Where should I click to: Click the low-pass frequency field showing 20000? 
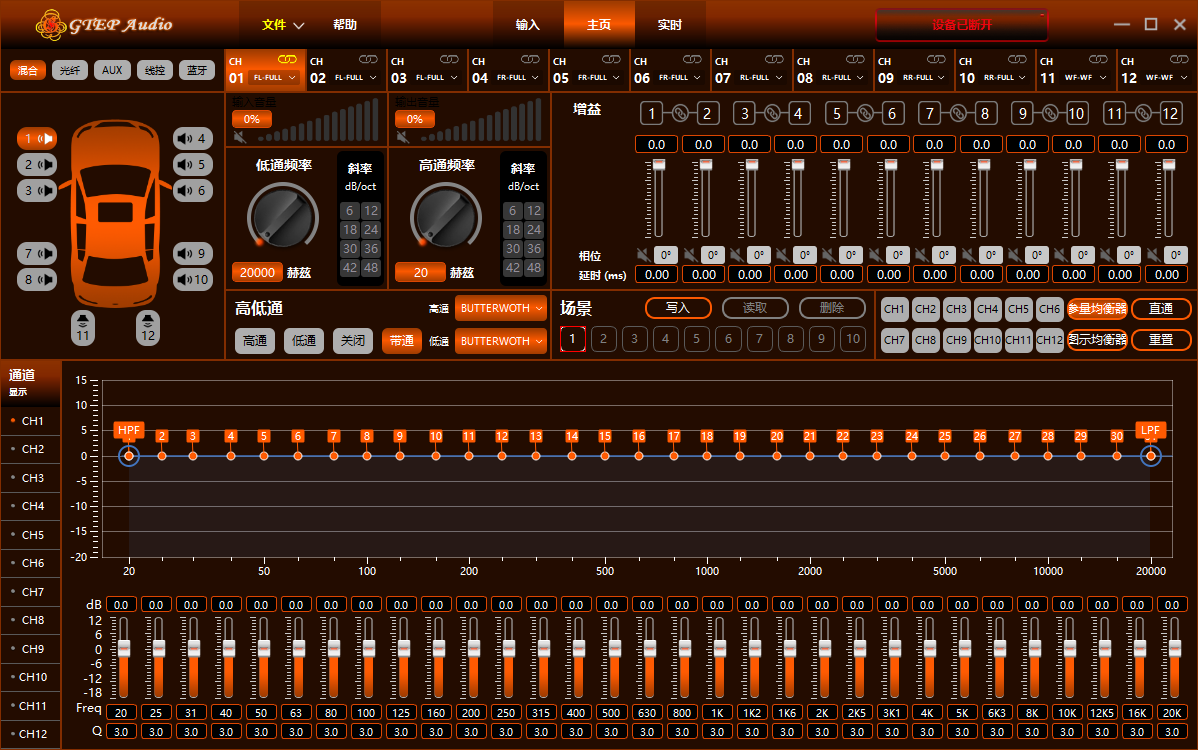pos(257,273)
